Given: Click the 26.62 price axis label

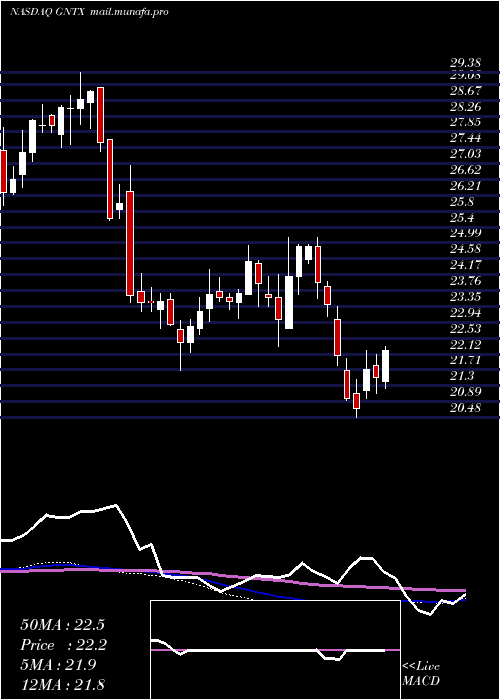Looking at the screenshot, I should [x=467, y=170].
